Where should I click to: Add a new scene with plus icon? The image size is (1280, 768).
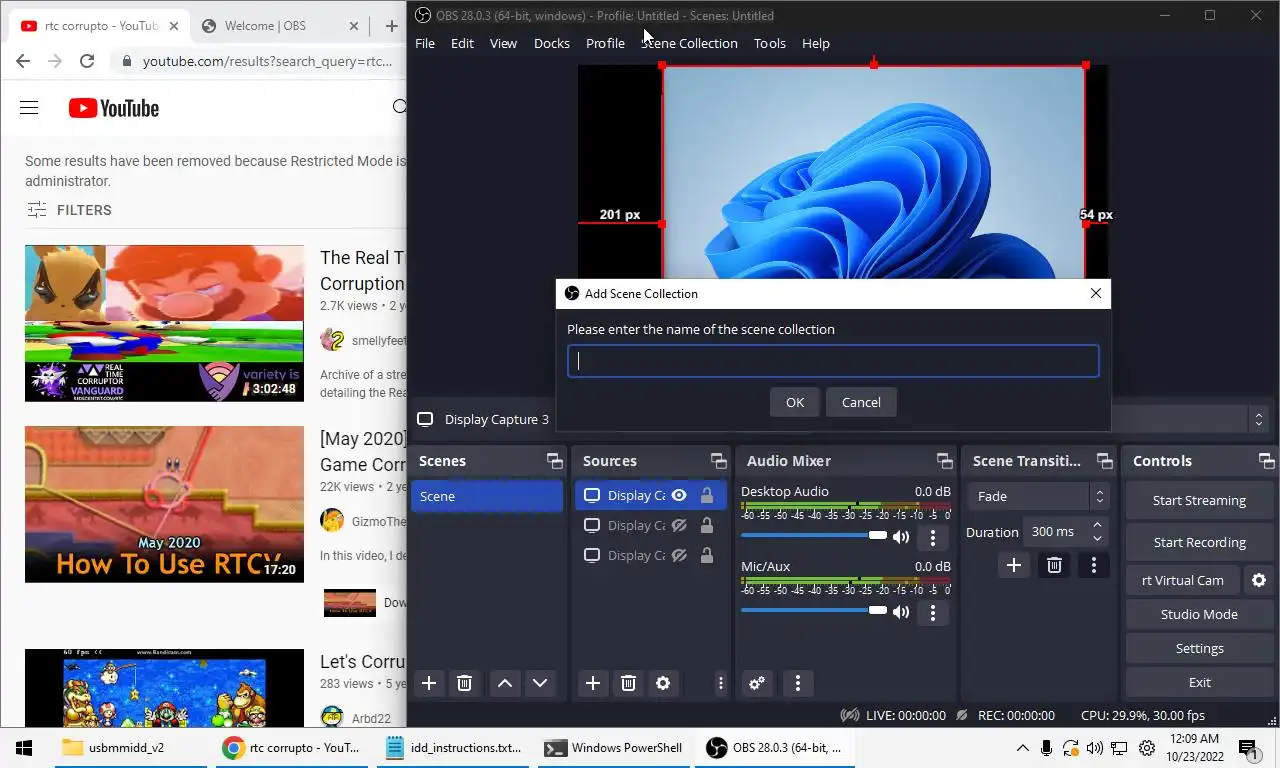(429, 683)
